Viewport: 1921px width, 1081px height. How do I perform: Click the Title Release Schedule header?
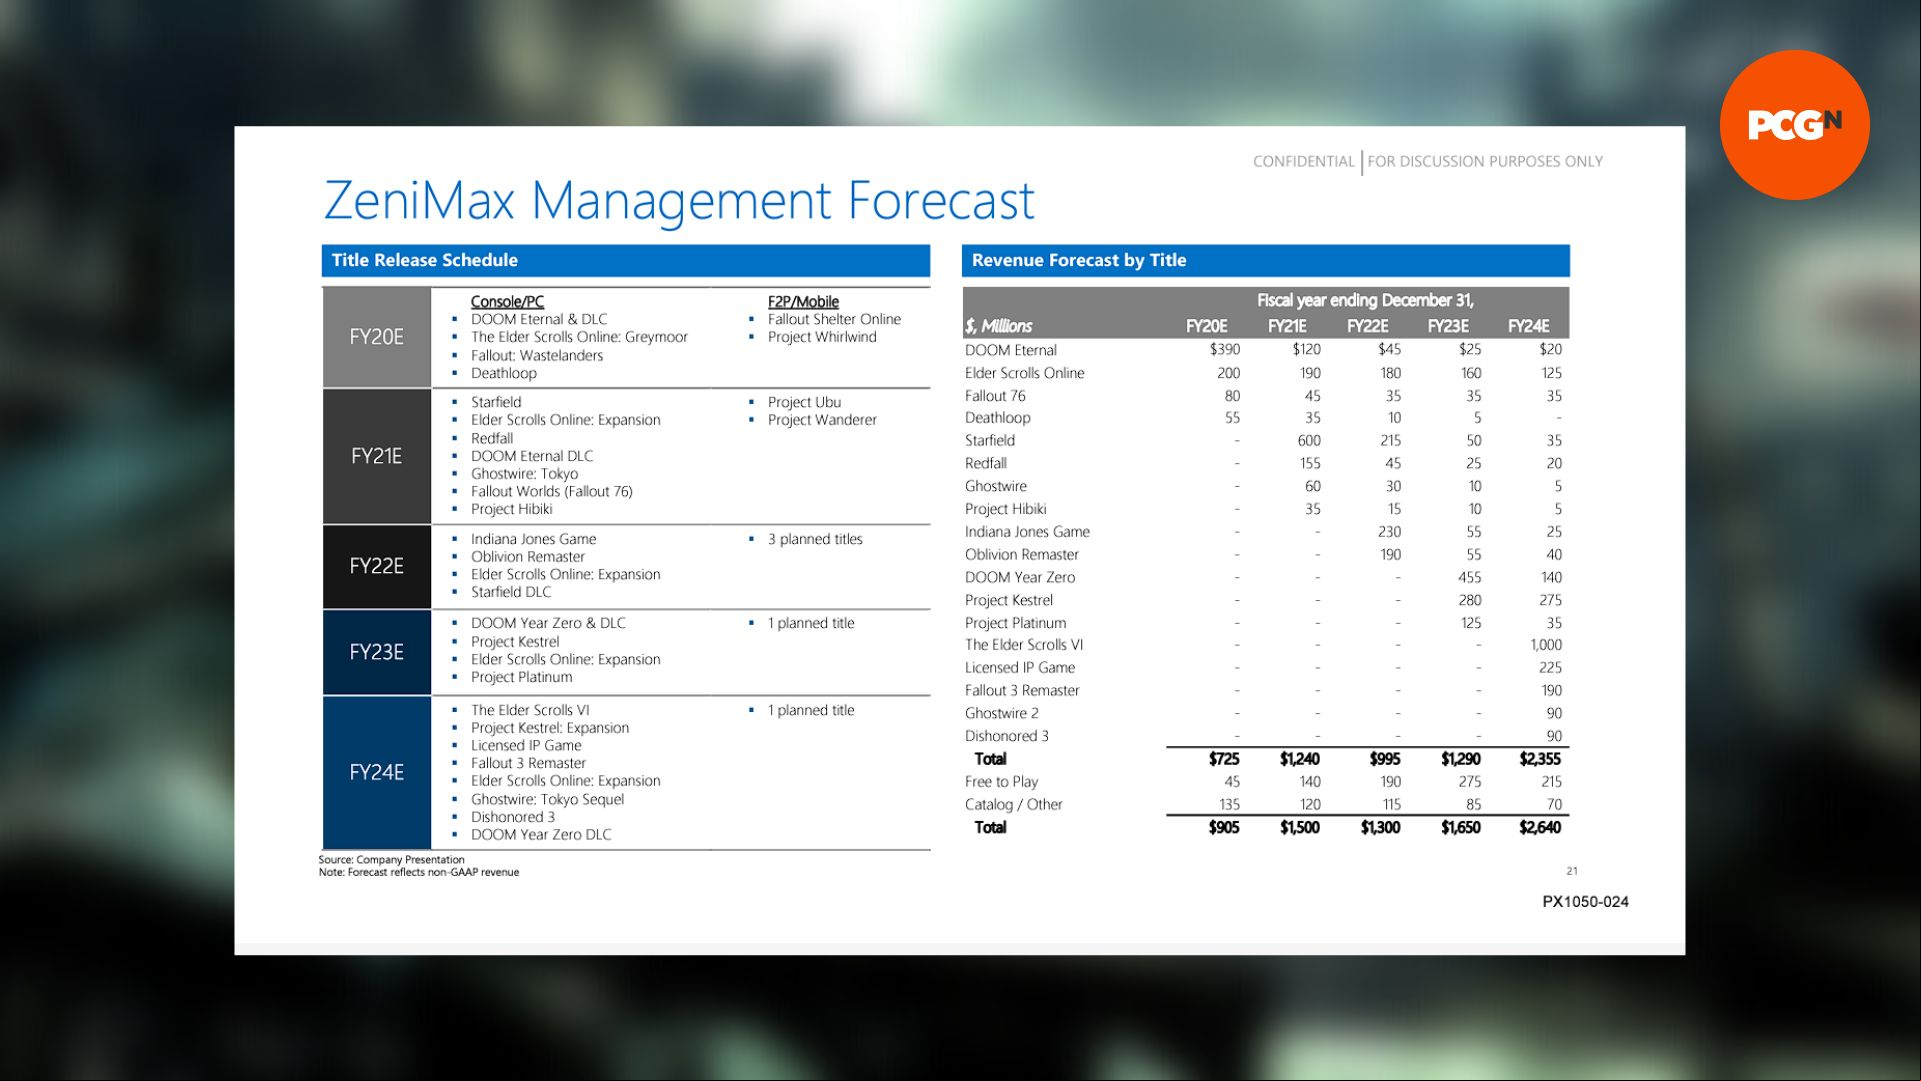(625, 260)
